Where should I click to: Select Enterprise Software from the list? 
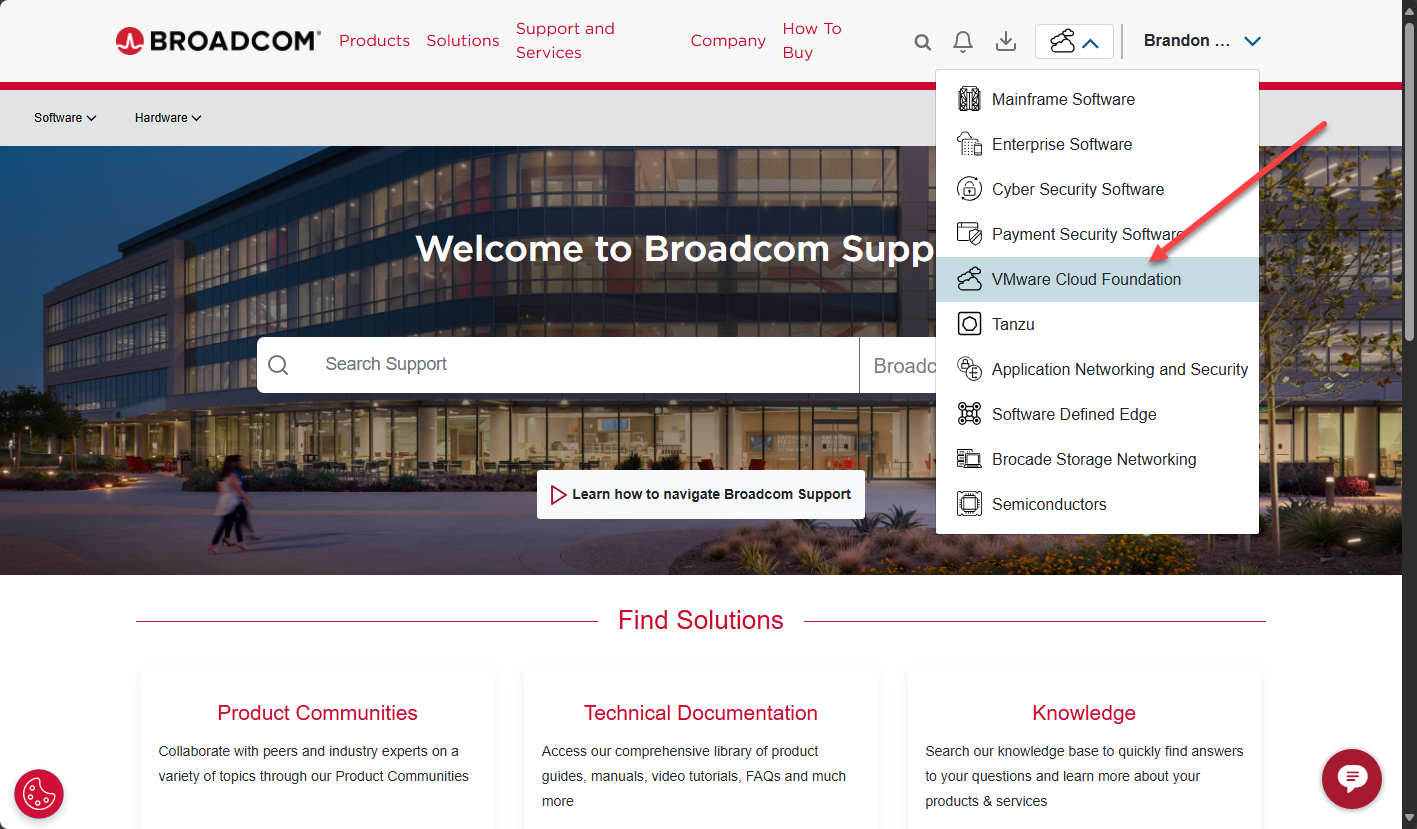(x=1097, y=144)
